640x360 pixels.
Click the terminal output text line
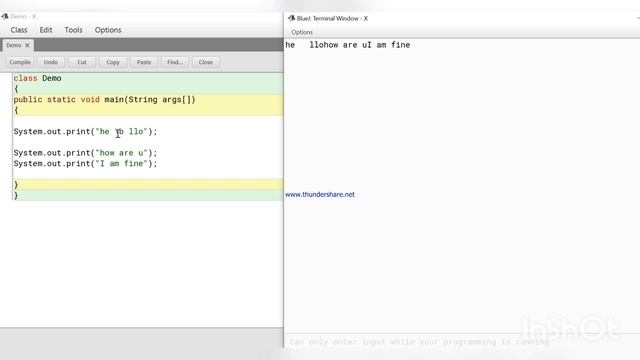pos(348,45)
